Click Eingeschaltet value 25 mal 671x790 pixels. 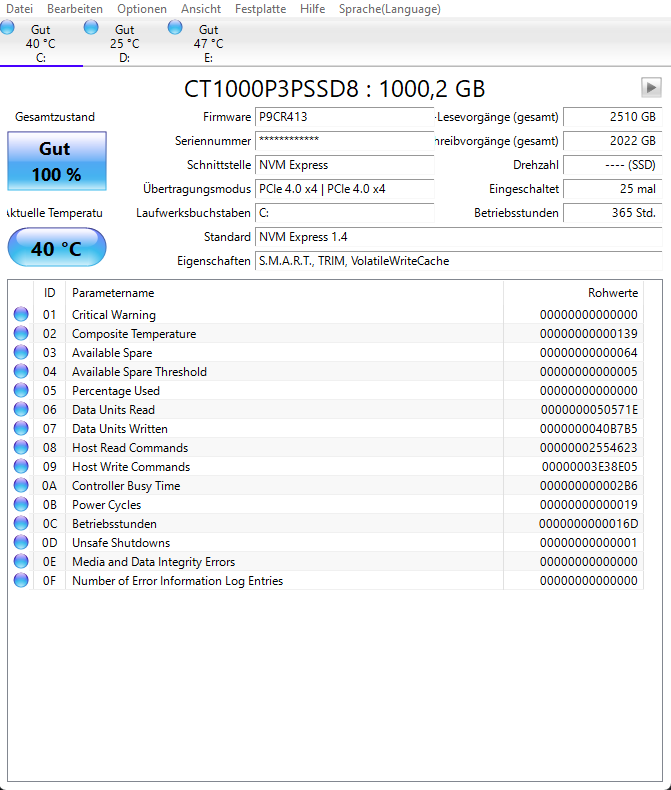613,189
